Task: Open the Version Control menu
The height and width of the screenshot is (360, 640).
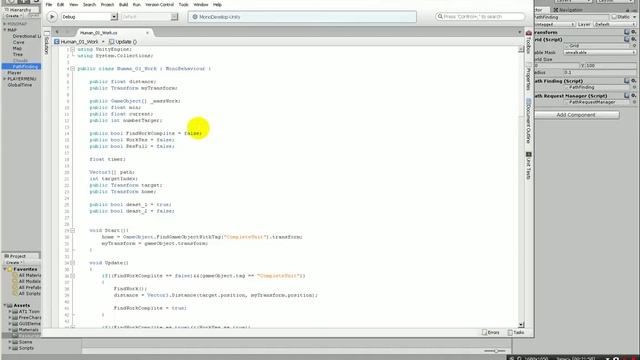Action: tap(160, 4)
